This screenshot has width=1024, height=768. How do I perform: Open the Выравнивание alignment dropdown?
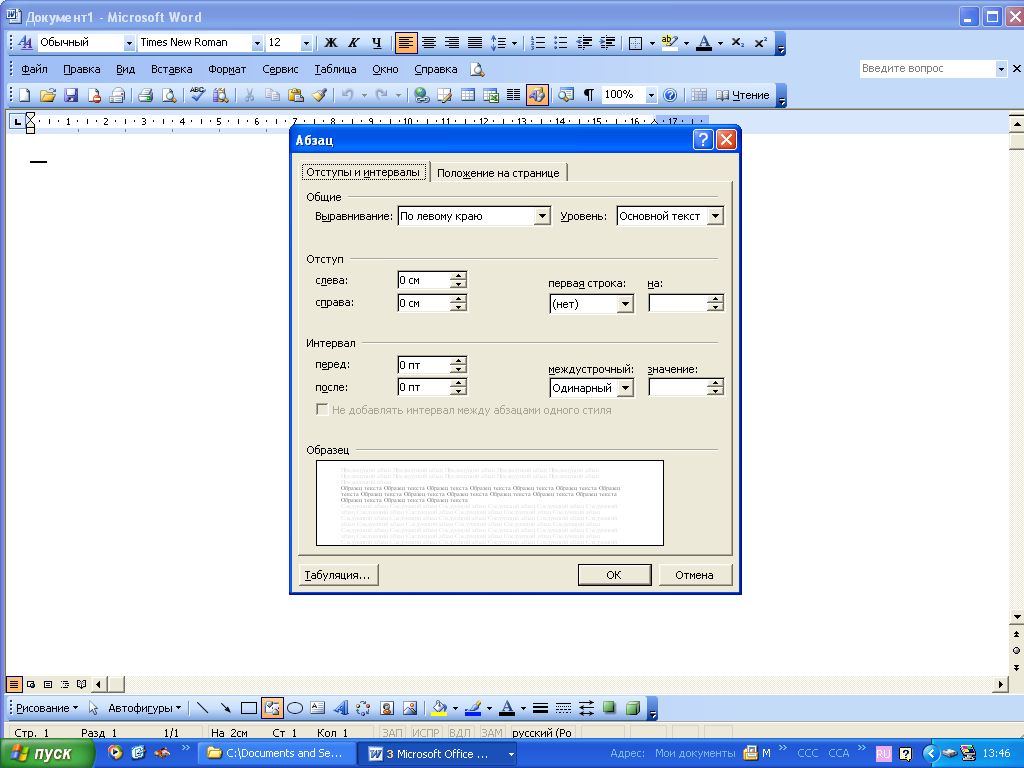click(x=541, y=216)
